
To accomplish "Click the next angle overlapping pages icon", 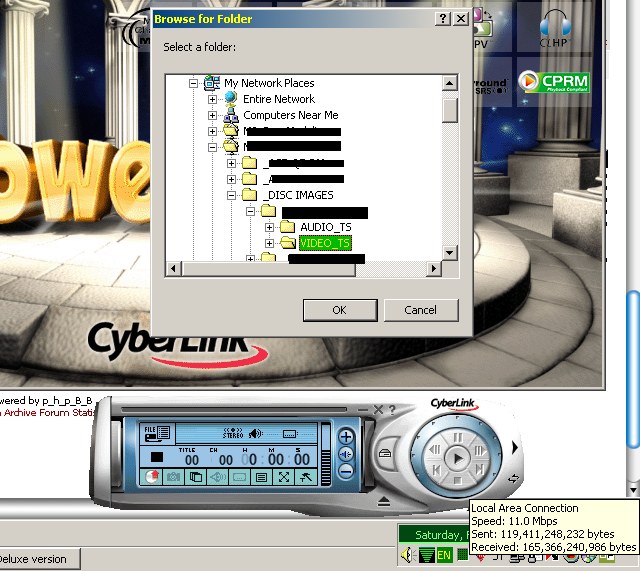I will (x=196, y=477).
